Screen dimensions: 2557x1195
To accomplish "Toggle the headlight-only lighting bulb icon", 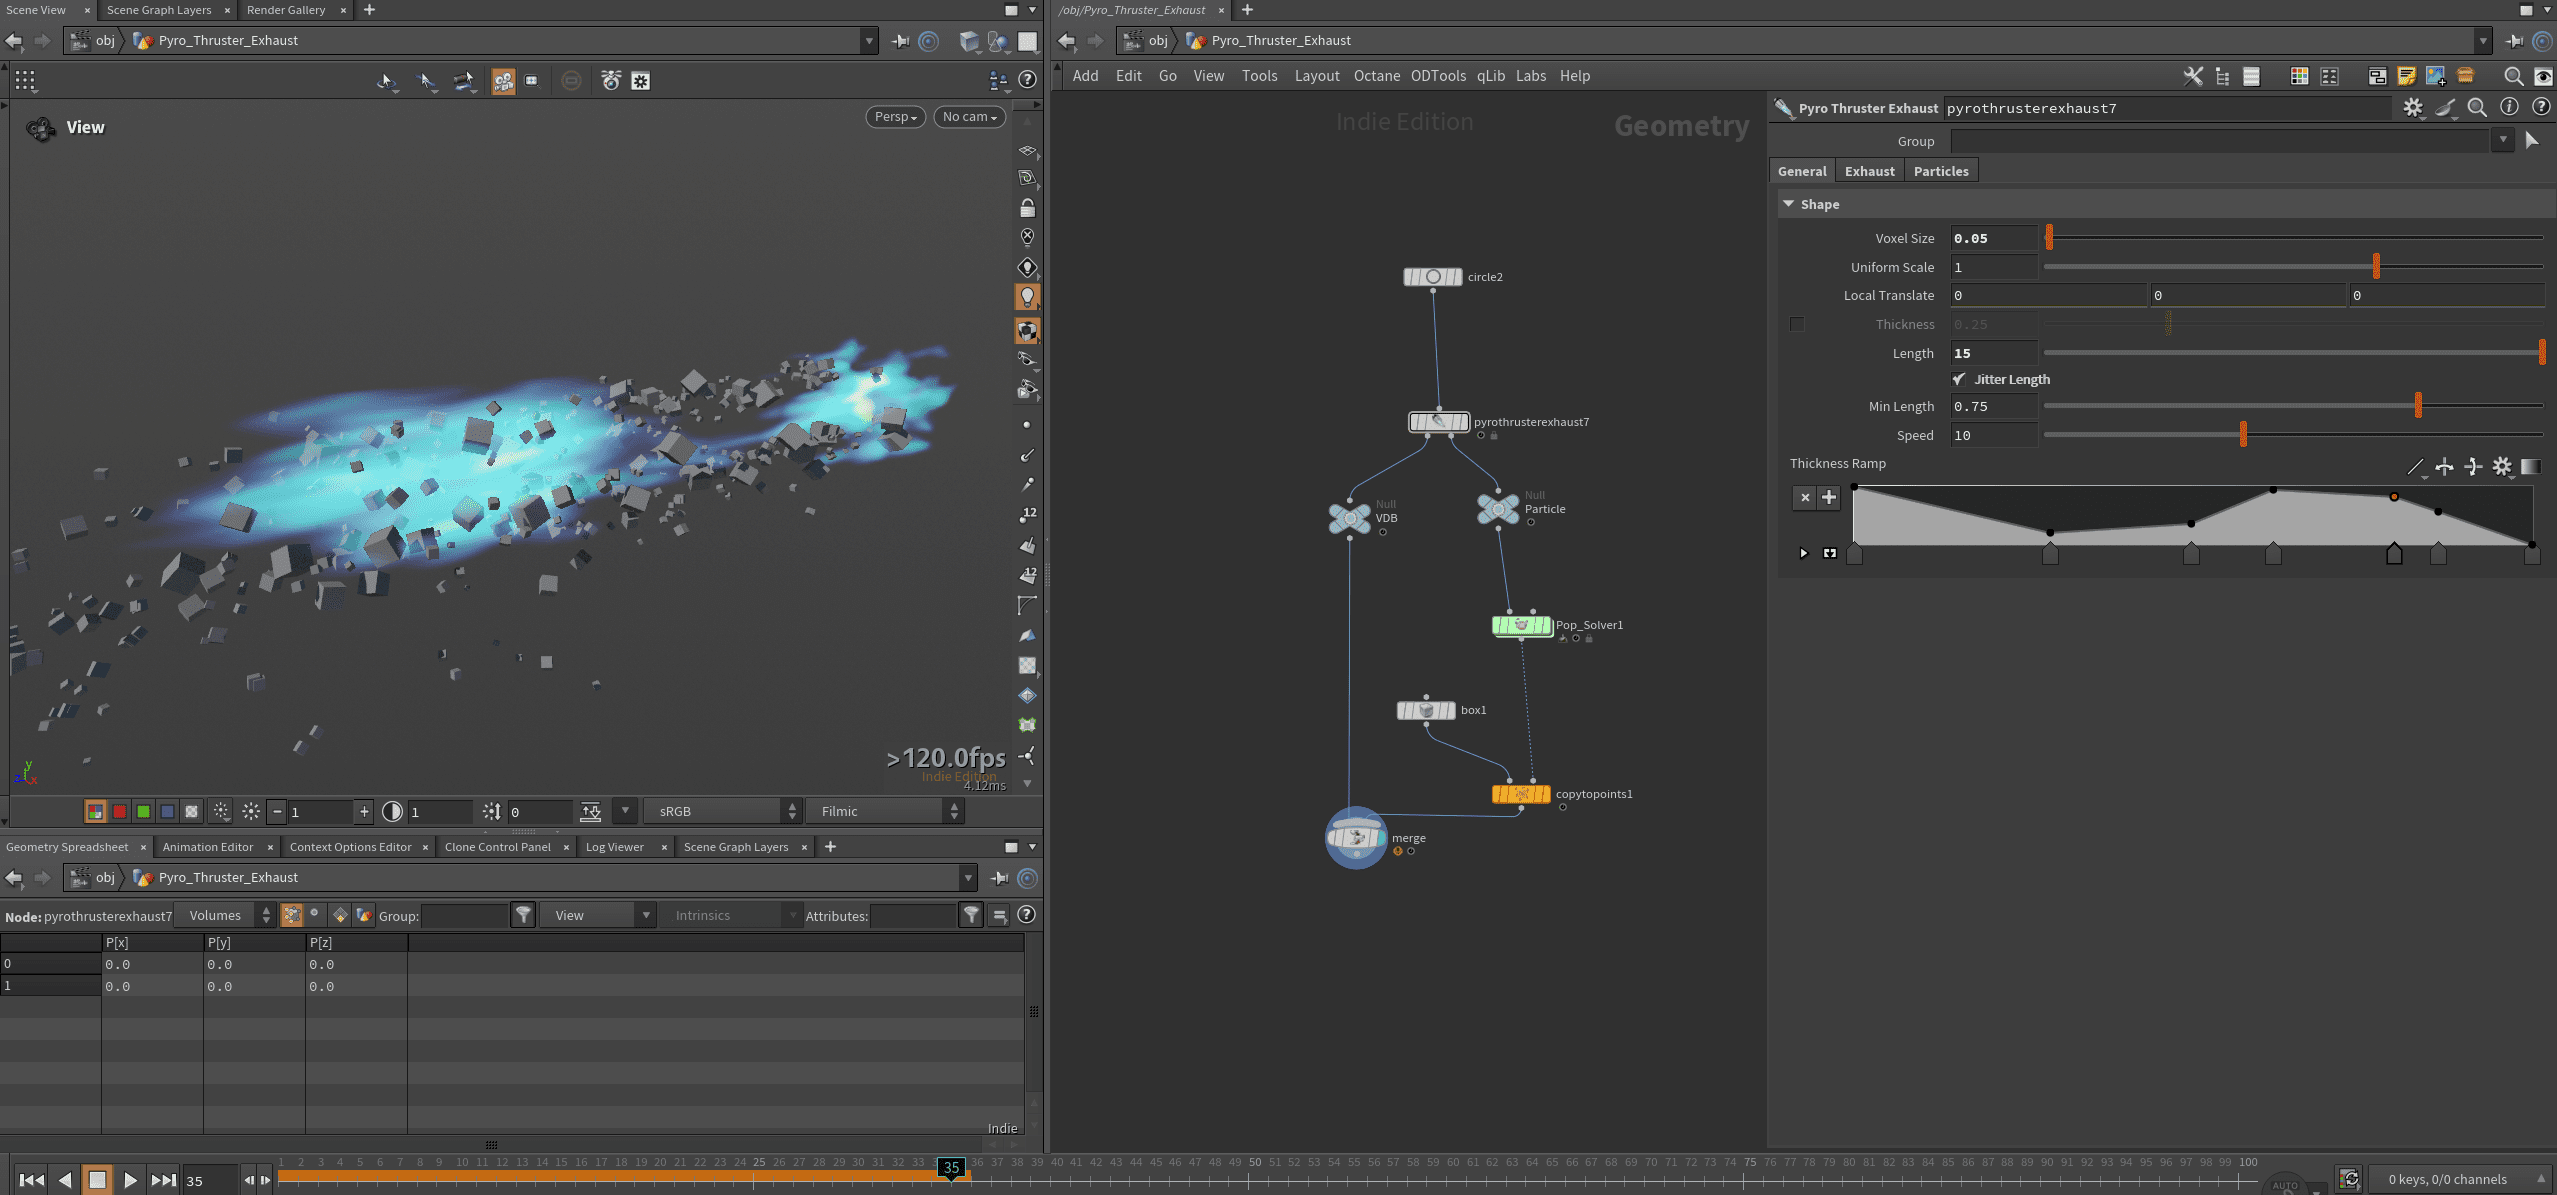I will tap(1028, 297).
